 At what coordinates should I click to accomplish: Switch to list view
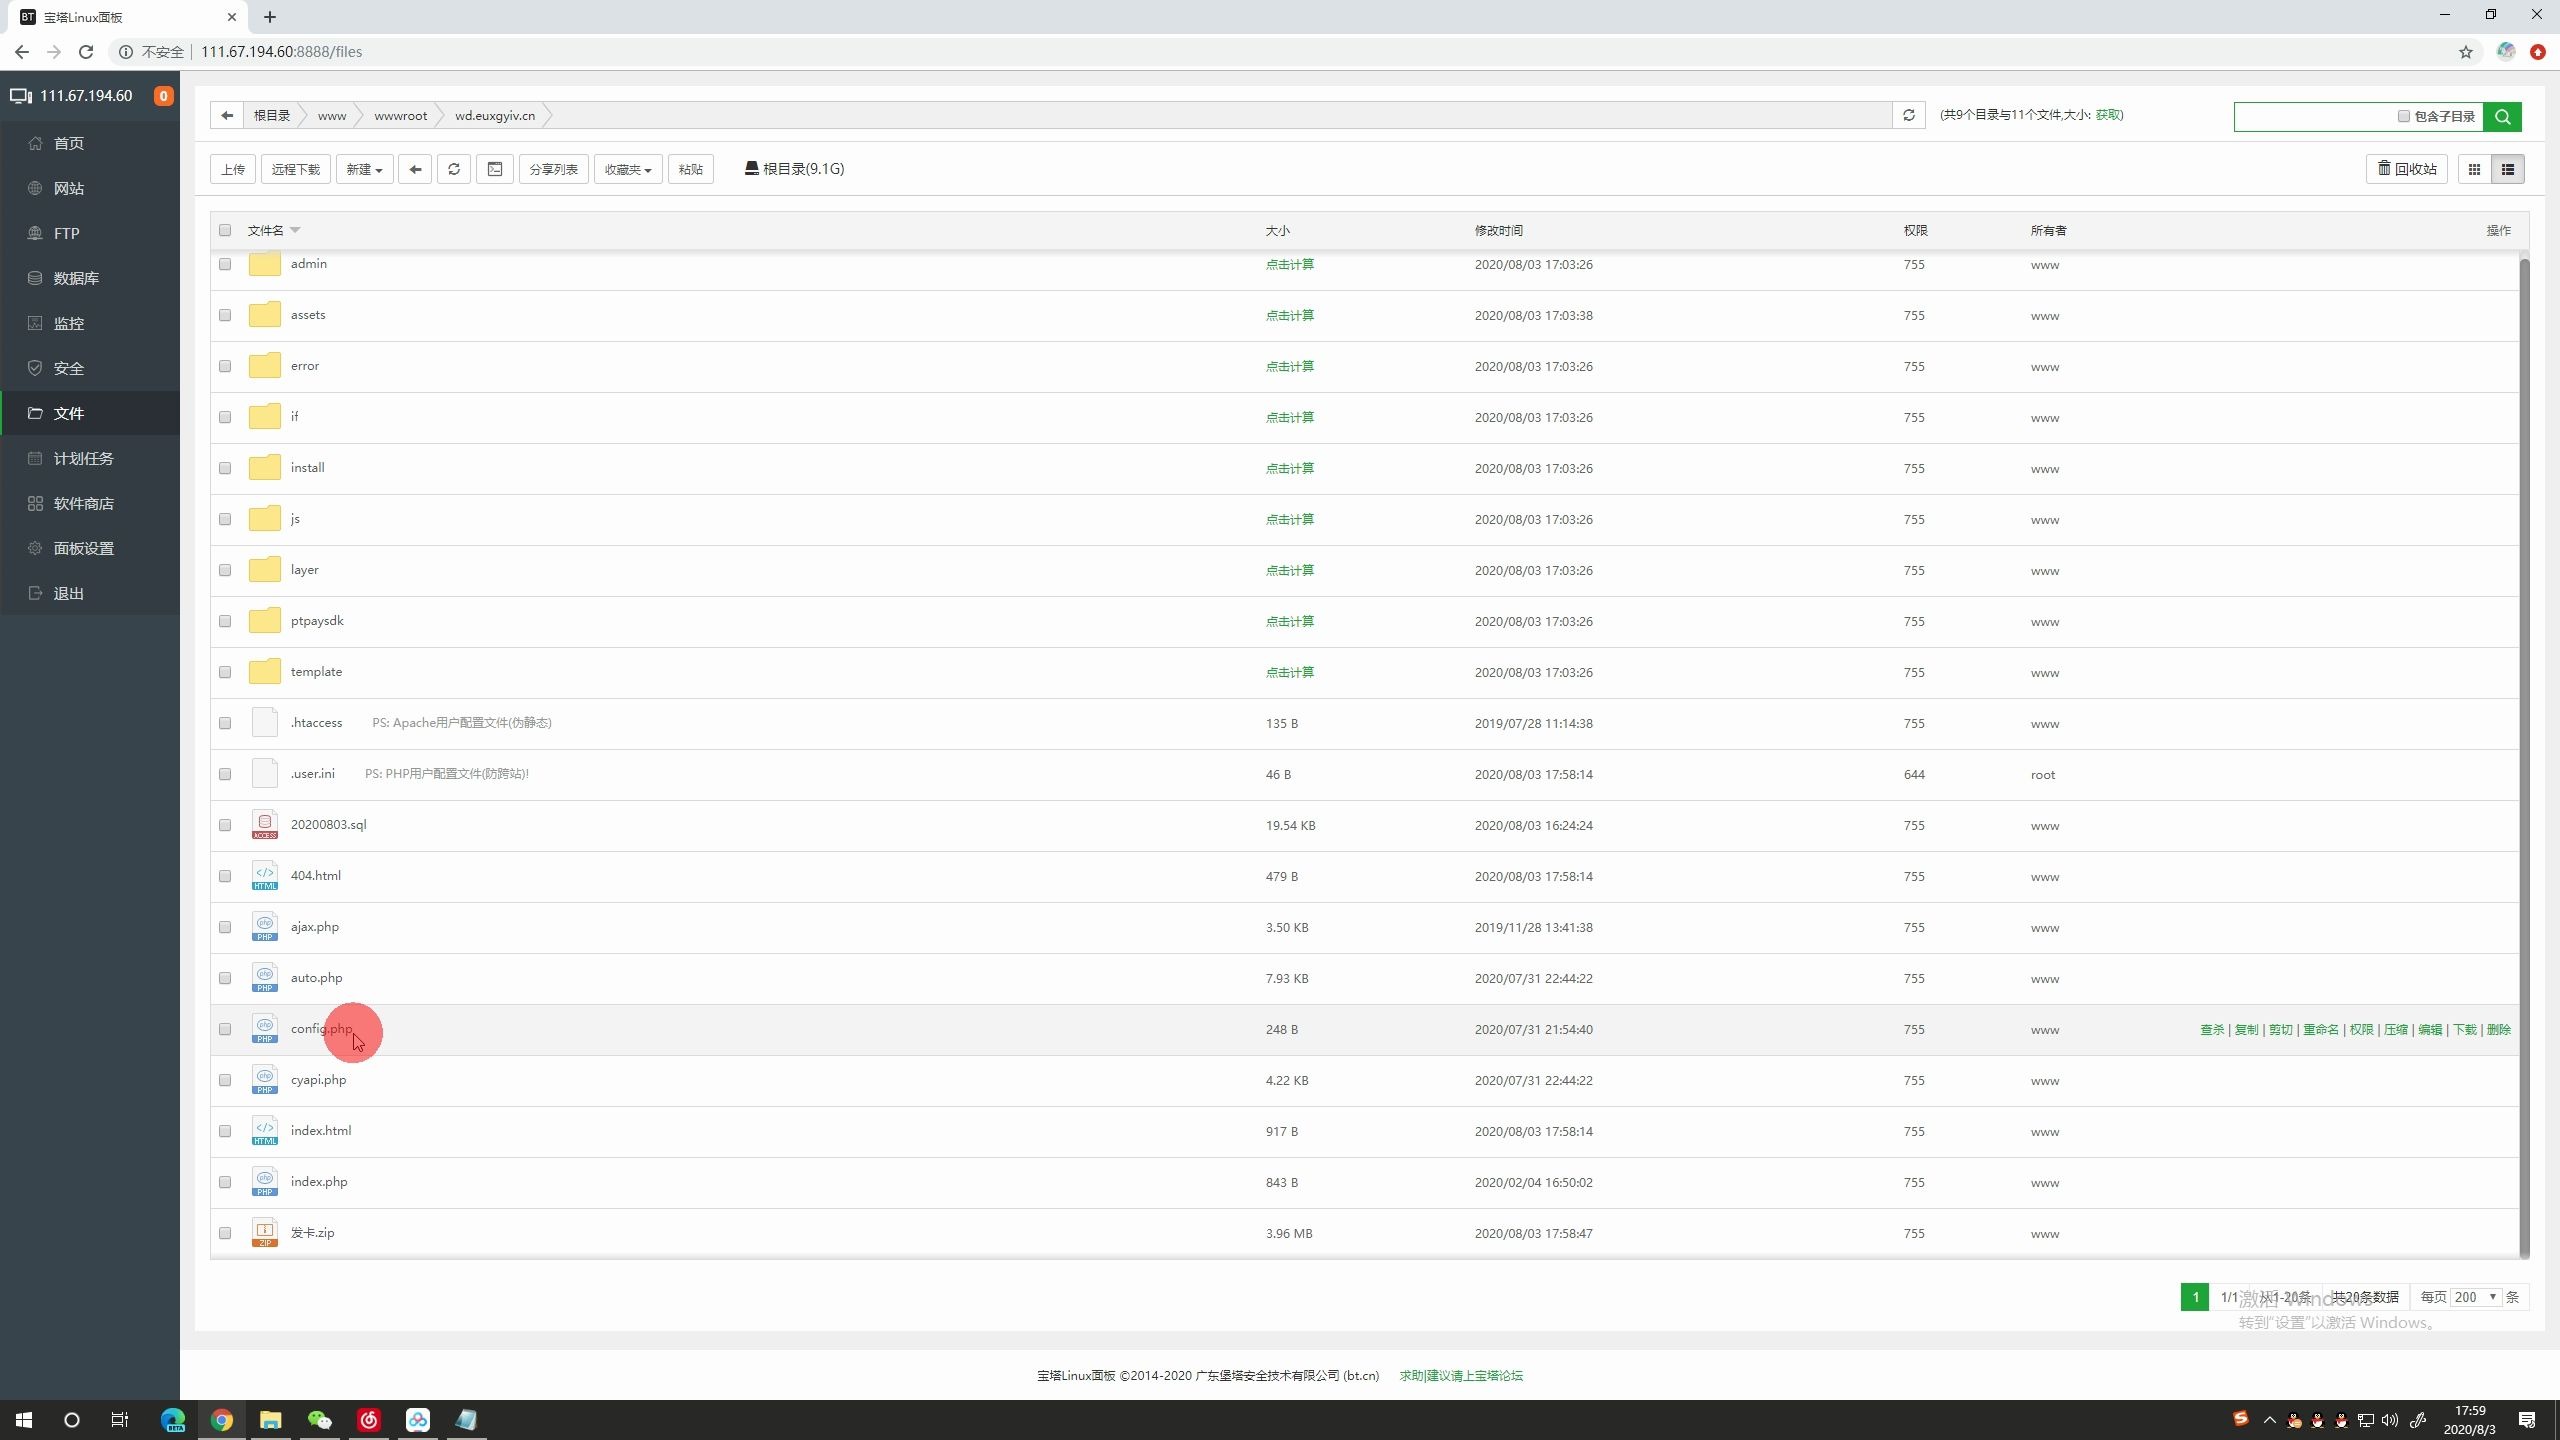point(2508,169)
